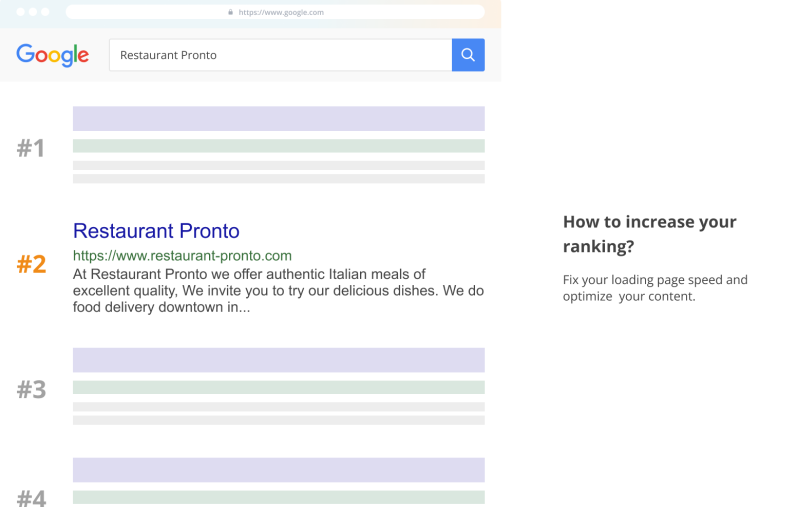Focus the 'Restaurant Pronto' search field
Image resolution: width=797 pixels, height=507 pixels.
280,55
